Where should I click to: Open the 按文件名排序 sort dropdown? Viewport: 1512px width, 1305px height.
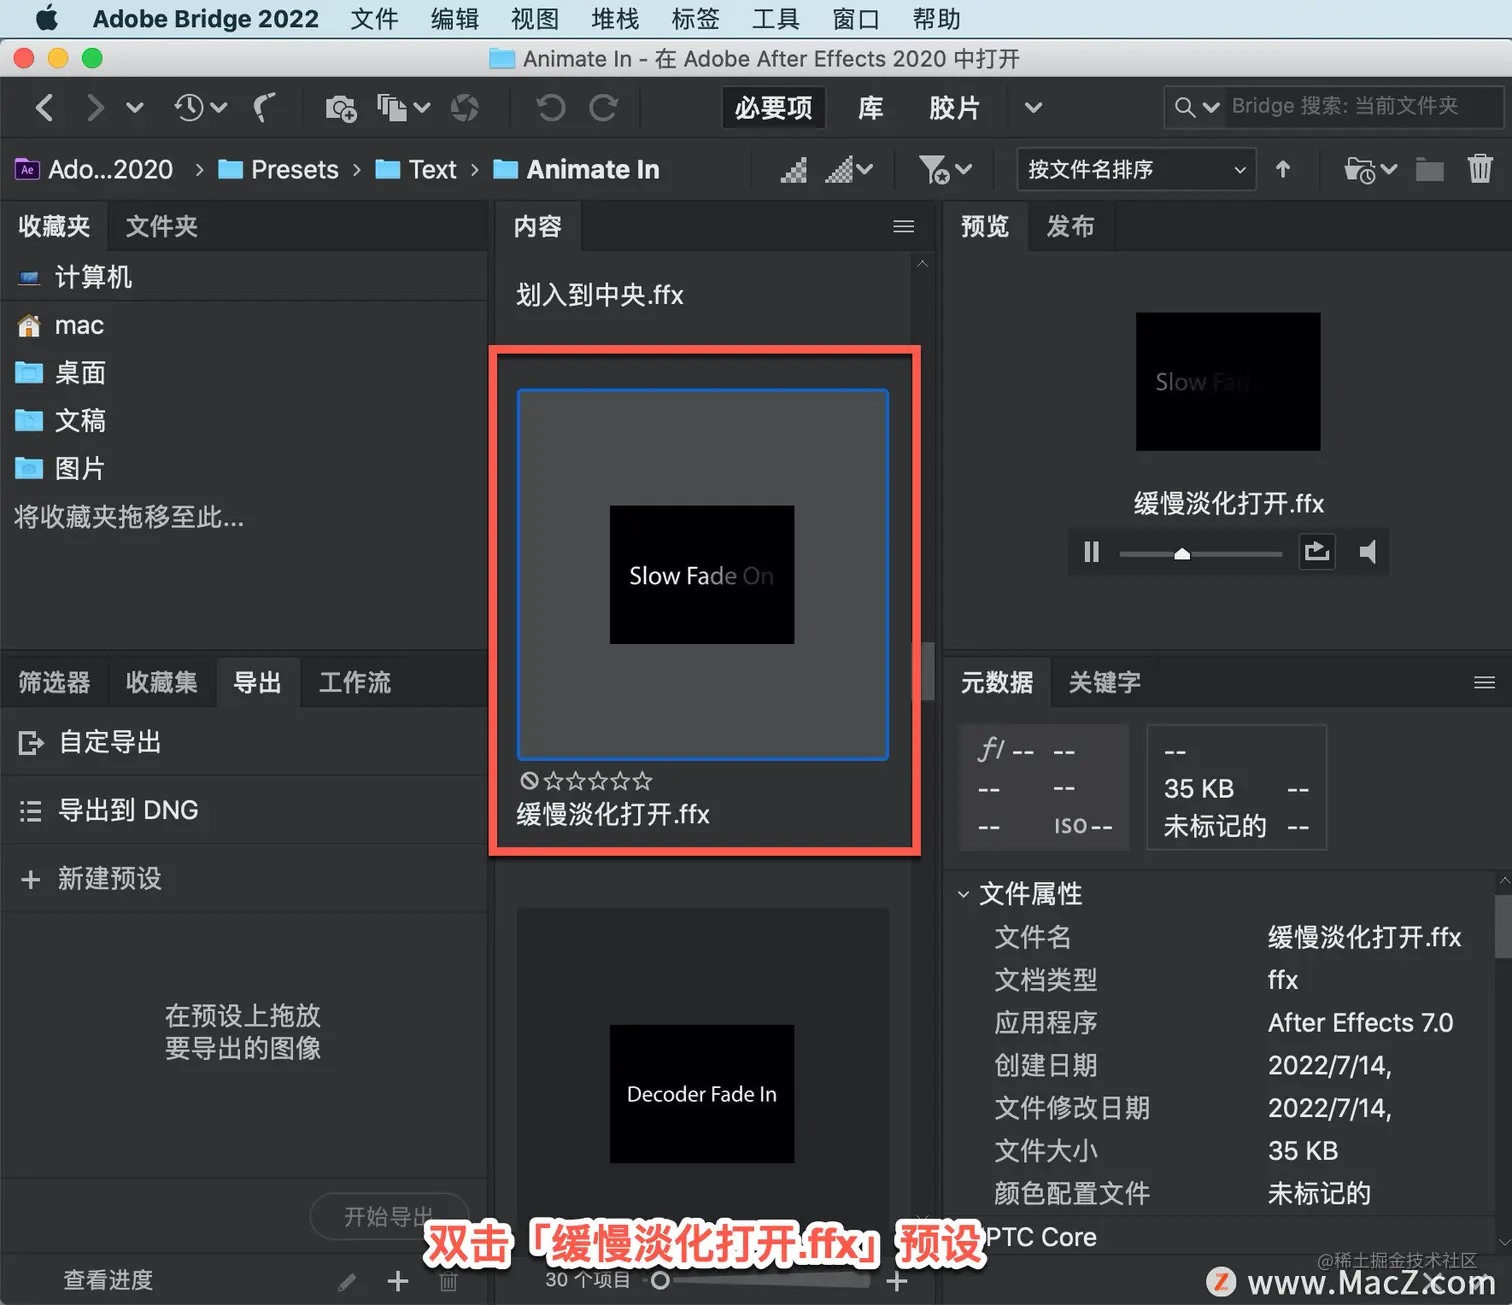(x=1136, y=170)
